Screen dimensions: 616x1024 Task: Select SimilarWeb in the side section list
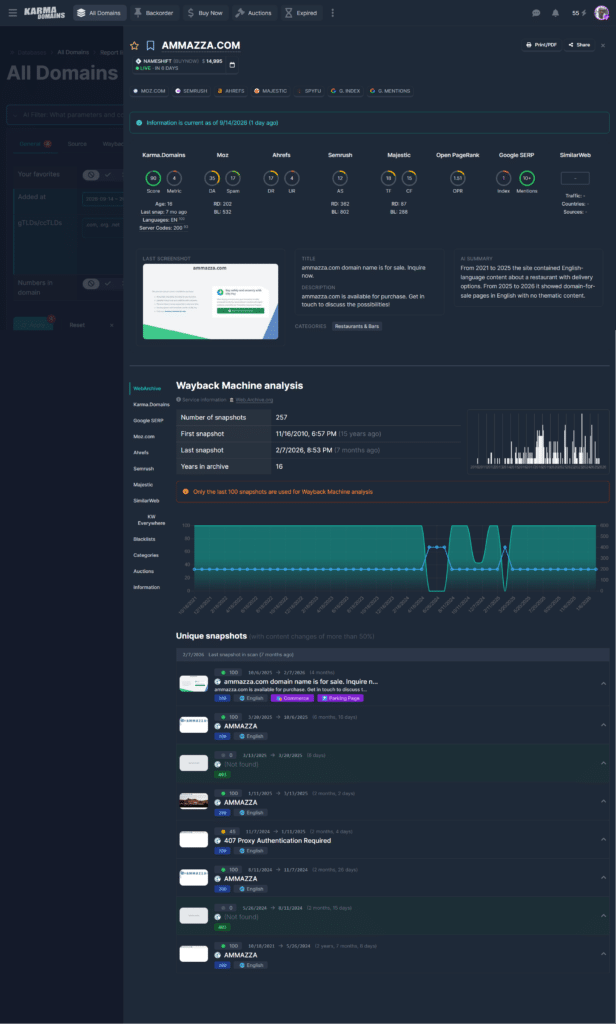(x=146, y=501)
